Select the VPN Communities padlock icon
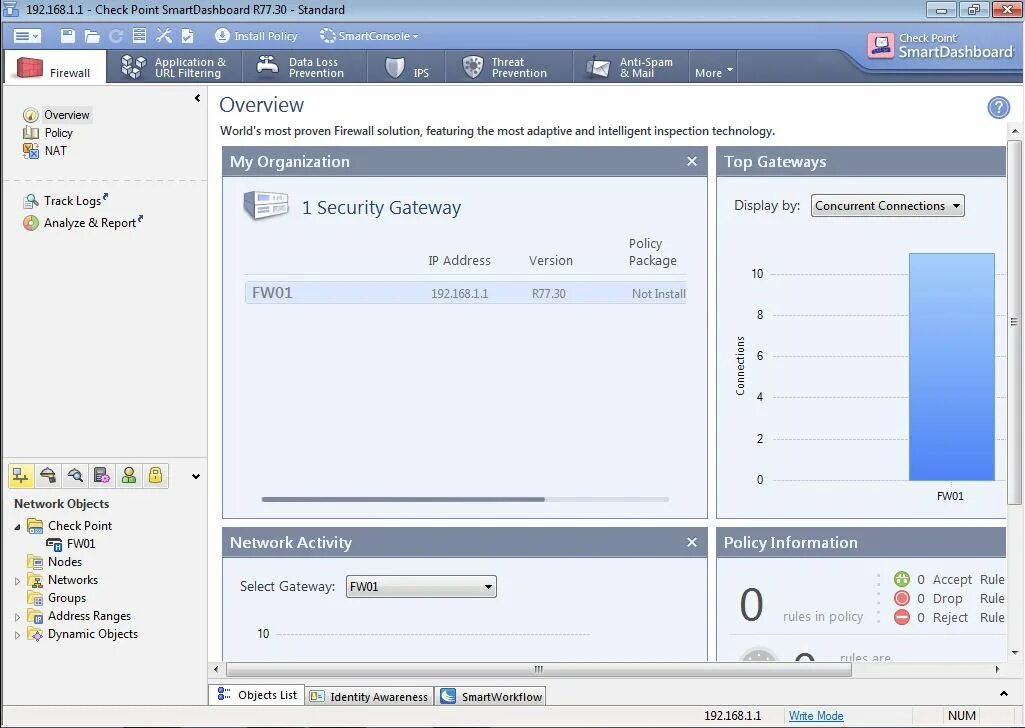The height and width of the screenshot is (728, 1025). point(156,475)
